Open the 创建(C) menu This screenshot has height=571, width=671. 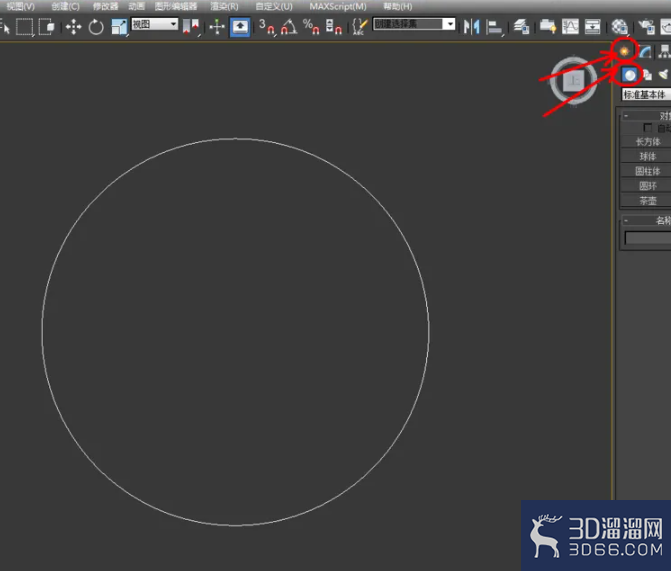click(x=65, y=6)
